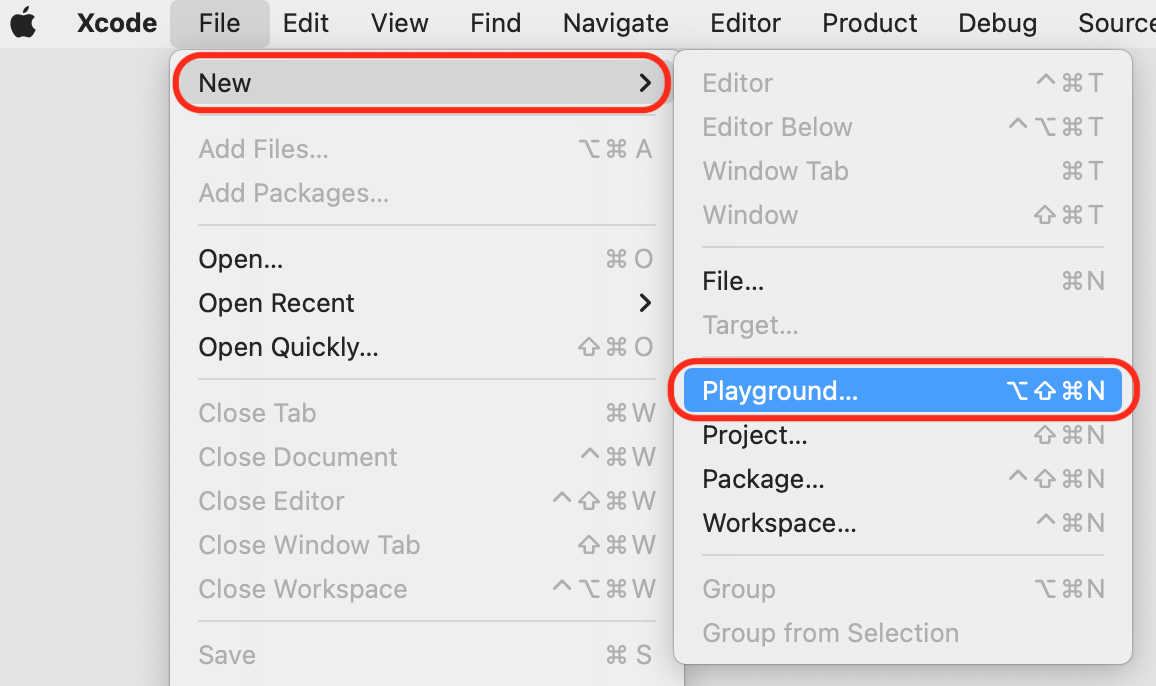Viewport: 1156px width, 686px height.
Task: Choose Package… in the New submenu
Action: click(763, 479)
